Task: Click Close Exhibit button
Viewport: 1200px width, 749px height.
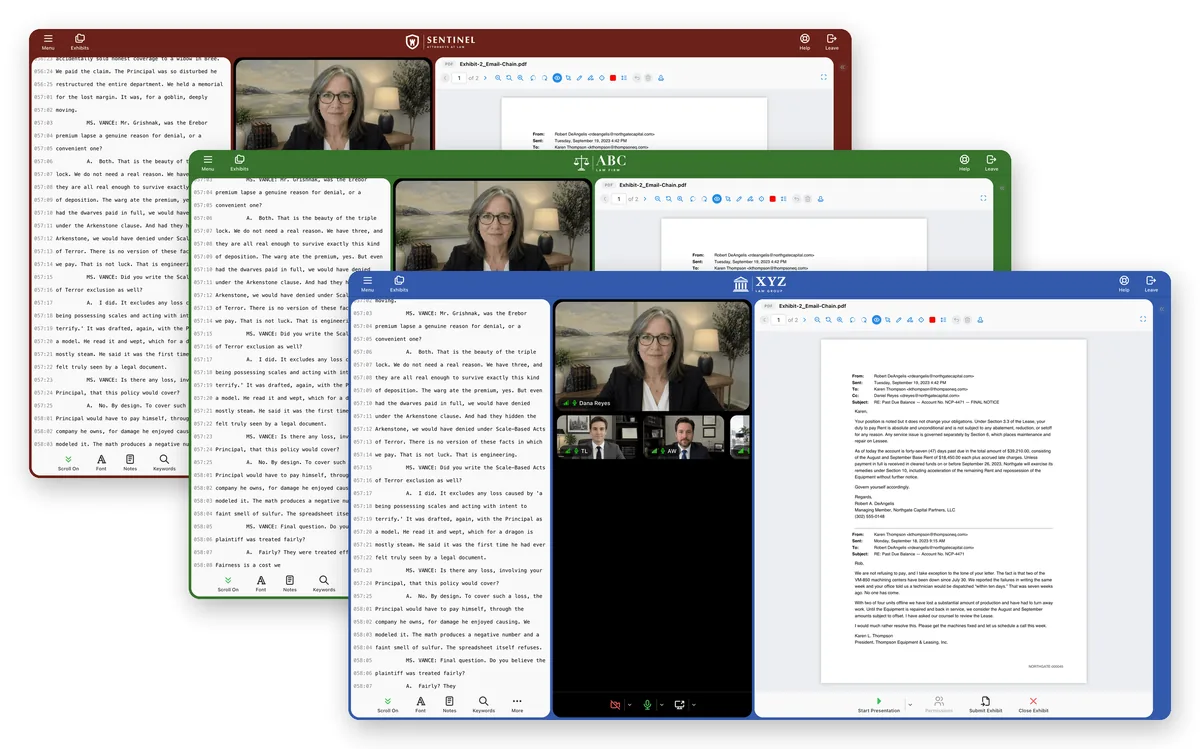Action: pos(1033,704)
